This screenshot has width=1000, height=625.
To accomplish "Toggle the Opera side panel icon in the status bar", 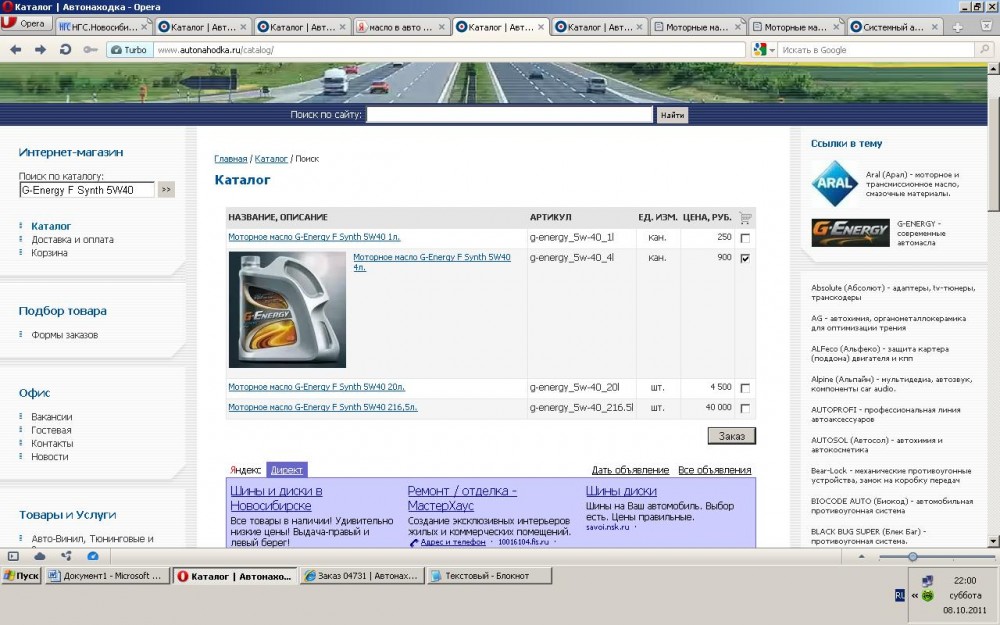I will (x=13, y=556).
